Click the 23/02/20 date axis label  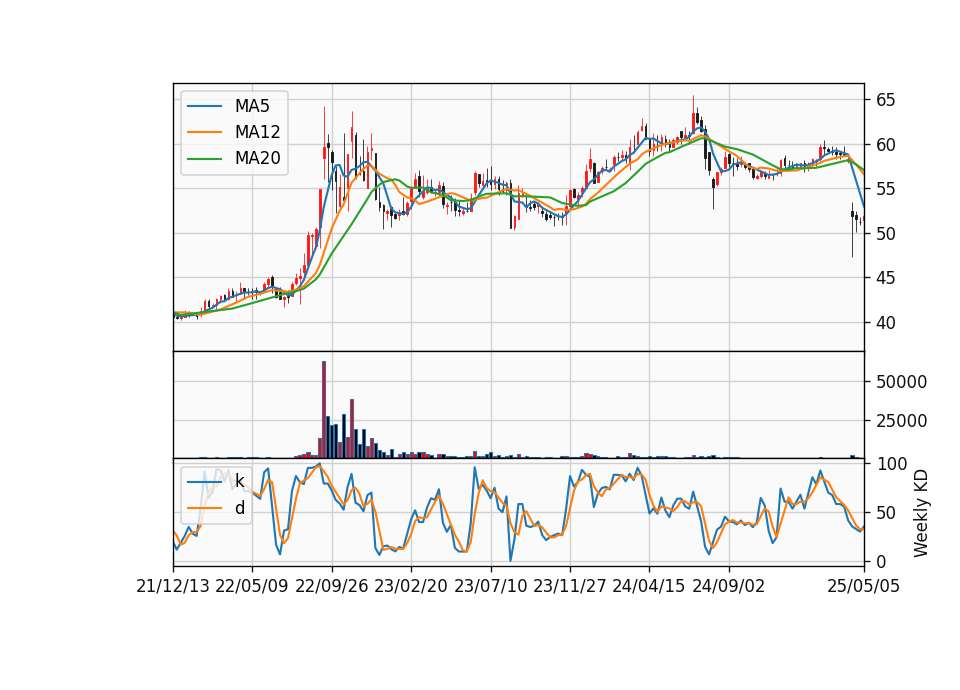pyautogui.click(x=411, y=586)
